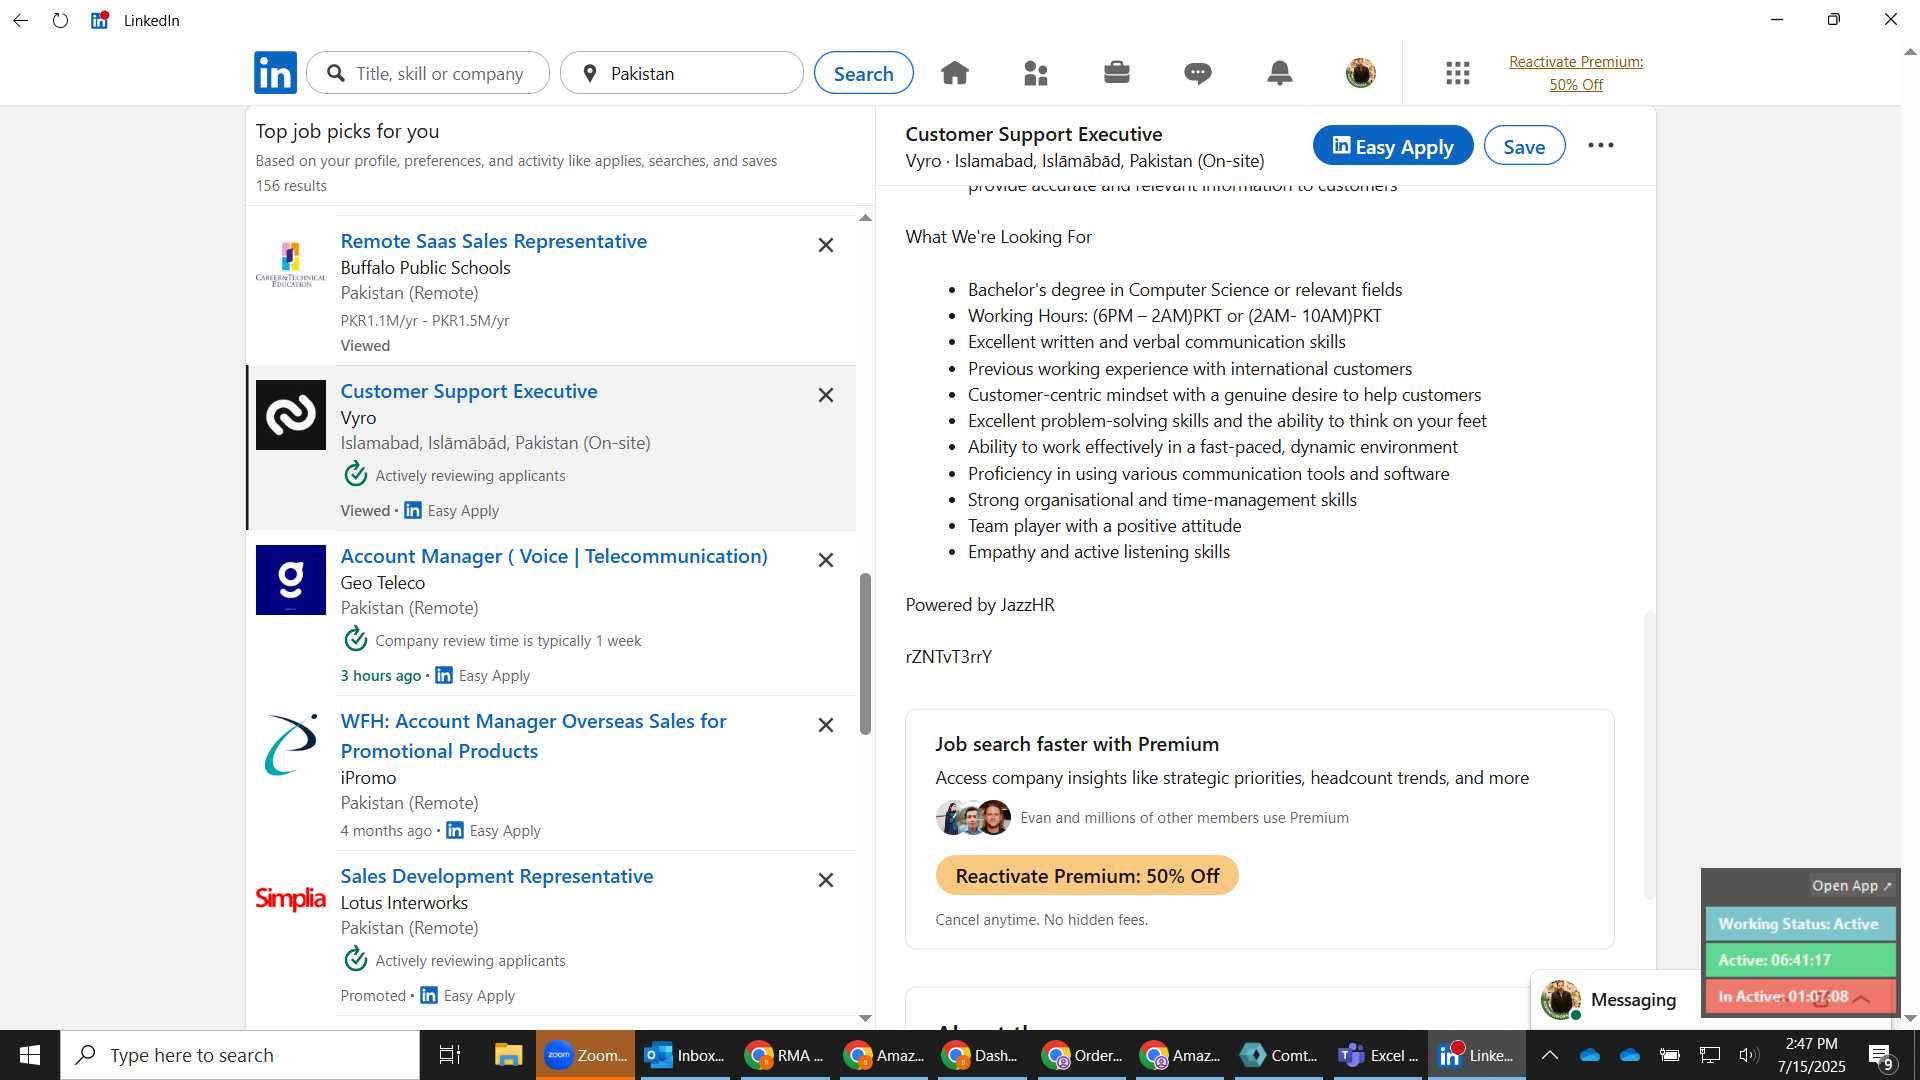Screen dimensions: 1920x1080
Task: Switch to Zoom taskbar app
Action: (586, 1055)
